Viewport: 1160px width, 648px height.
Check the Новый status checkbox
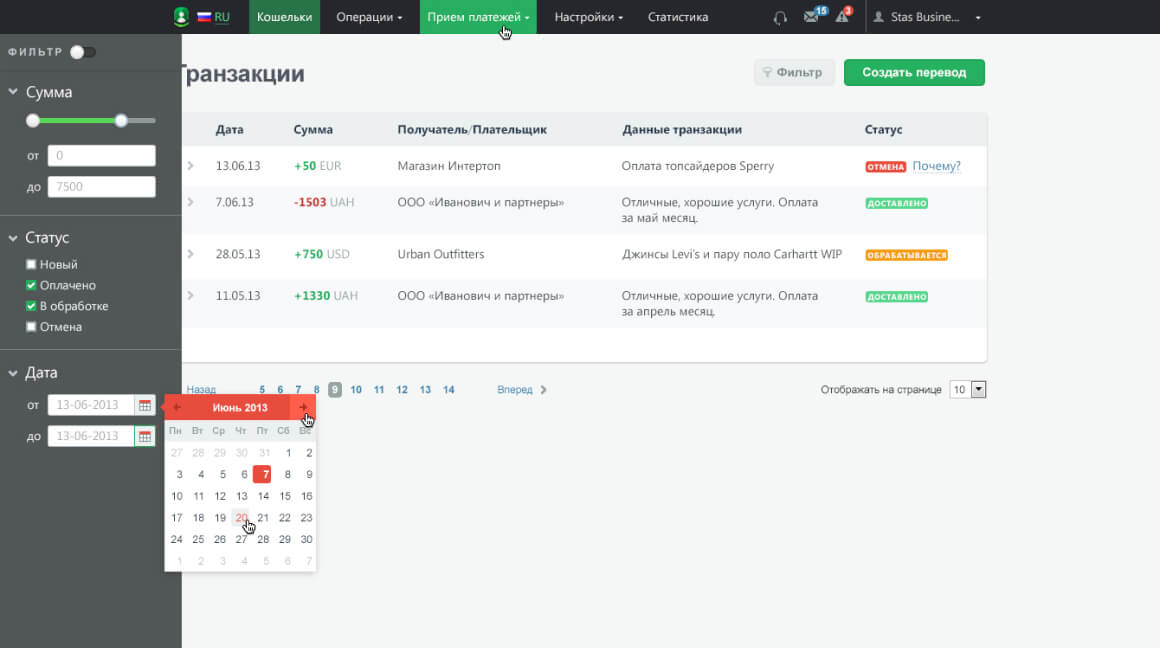[x=31, y=265]
